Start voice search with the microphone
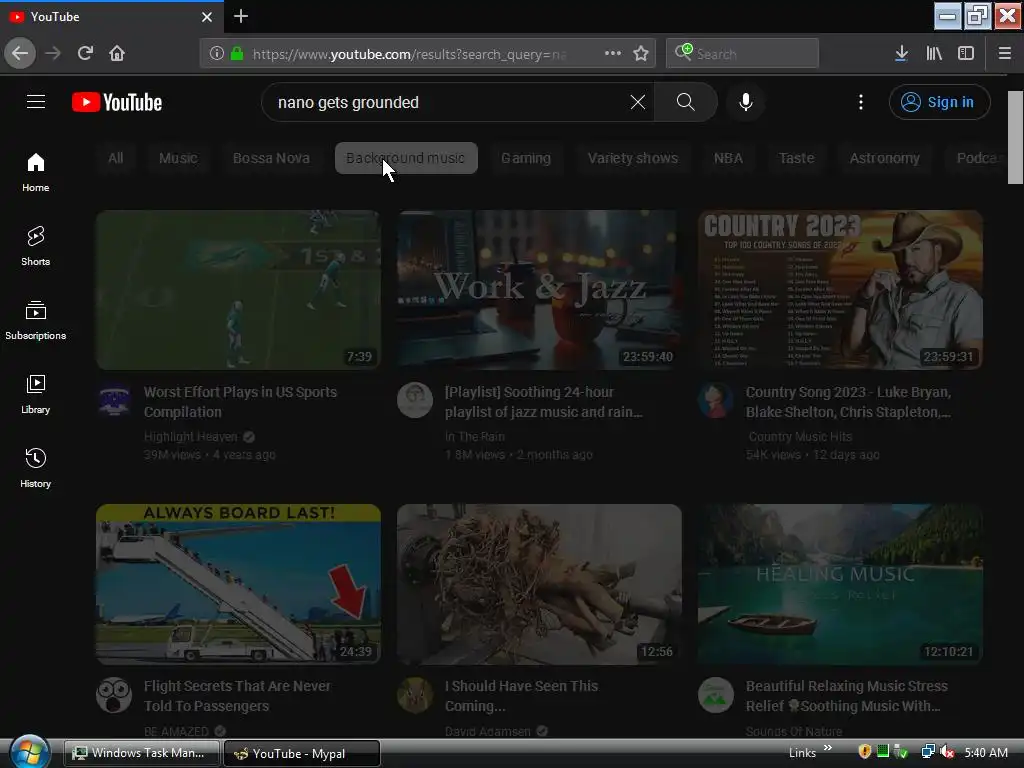Viewport: 1024px width, 768px height. (x=746, y=102)
